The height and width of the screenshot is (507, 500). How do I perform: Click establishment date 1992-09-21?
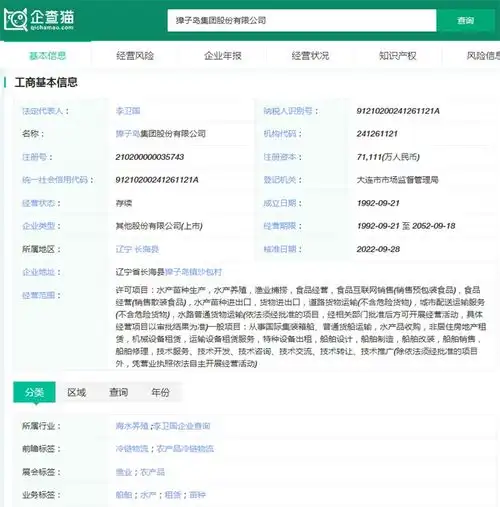(378, 203)
